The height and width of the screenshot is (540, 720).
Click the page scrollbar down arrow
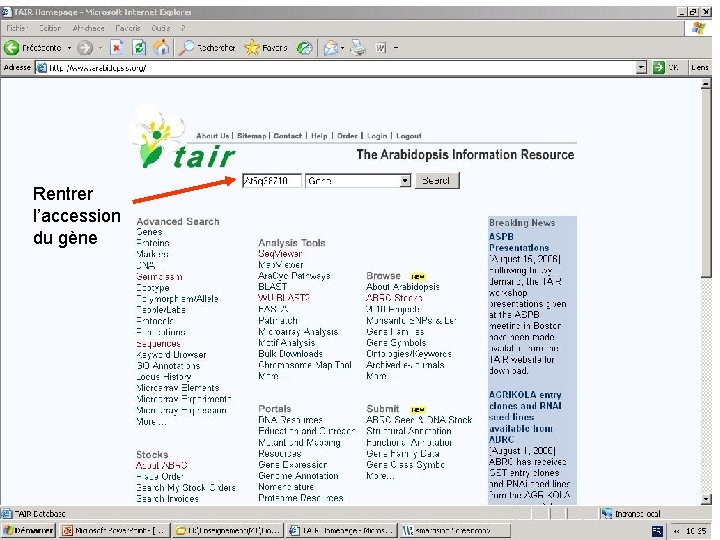[706, 499]
